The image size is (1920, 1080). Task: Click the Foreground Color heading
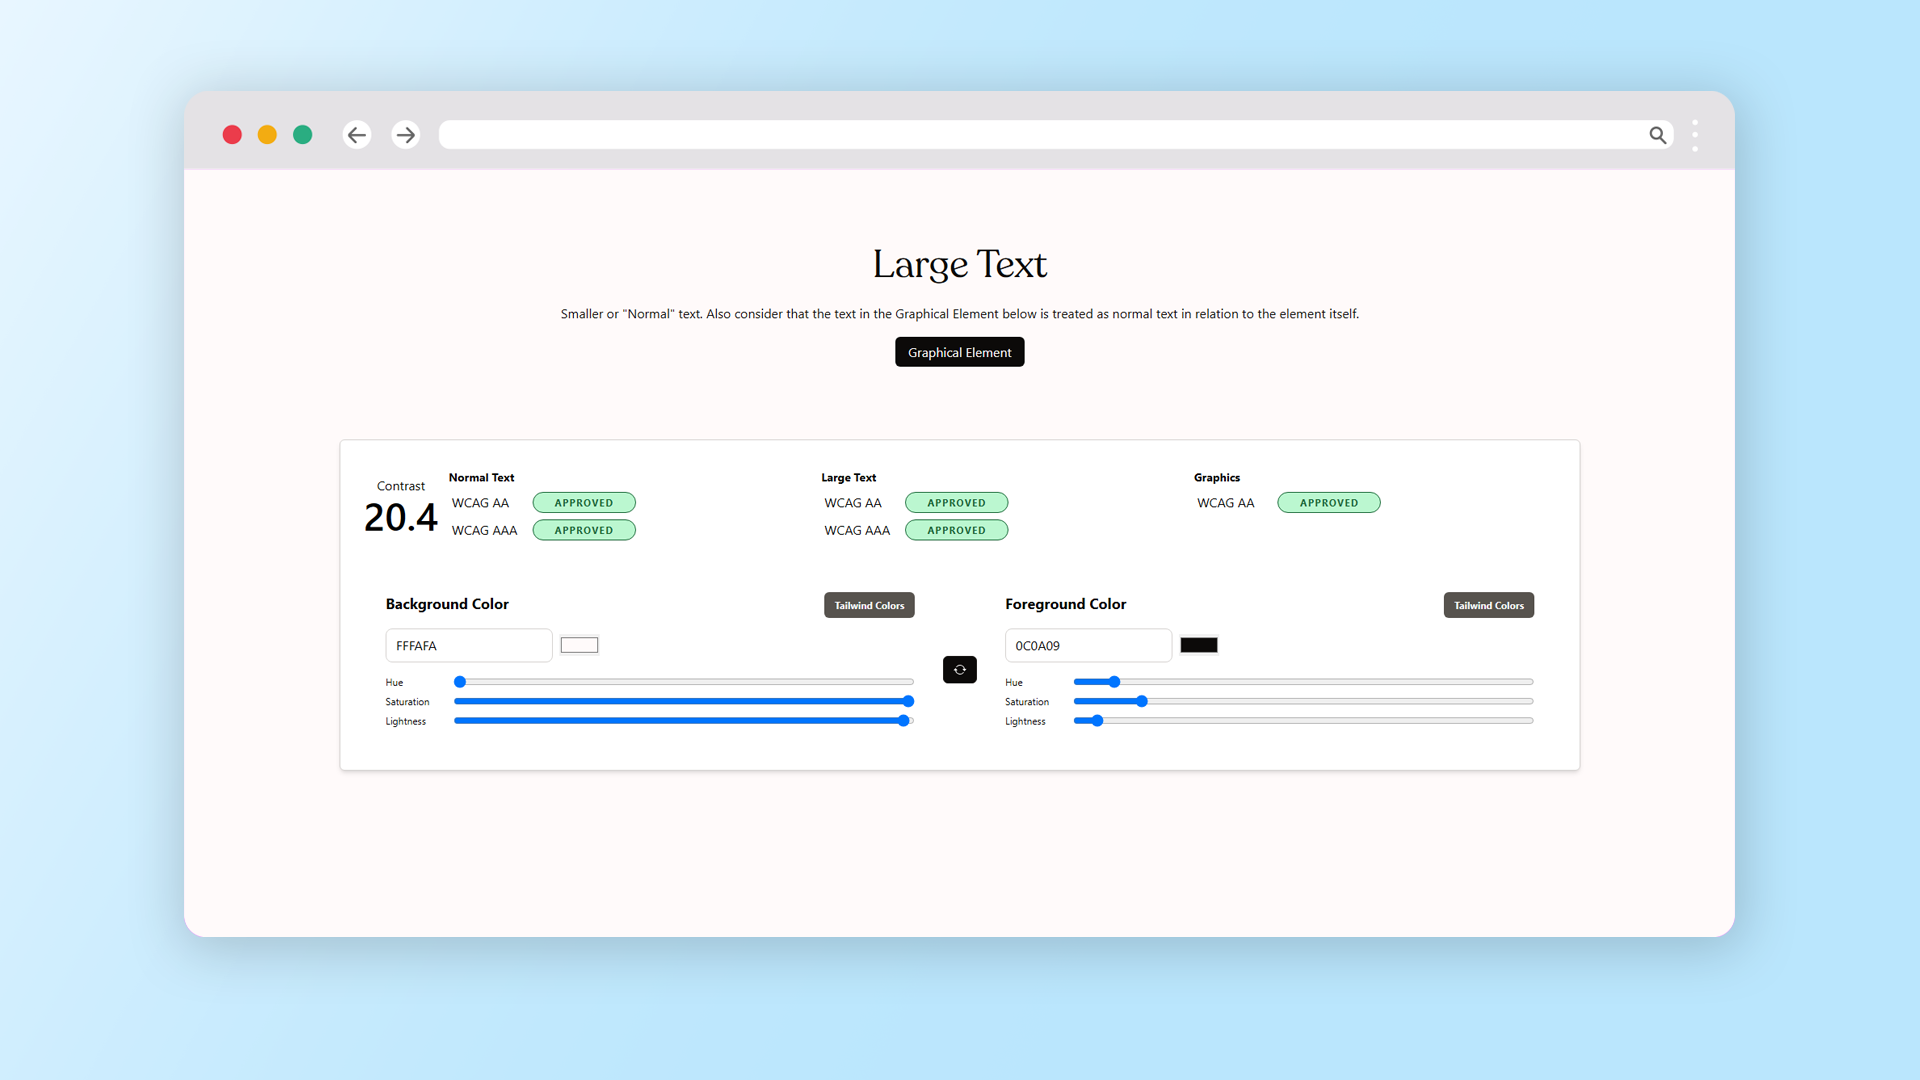(1065, 604)
